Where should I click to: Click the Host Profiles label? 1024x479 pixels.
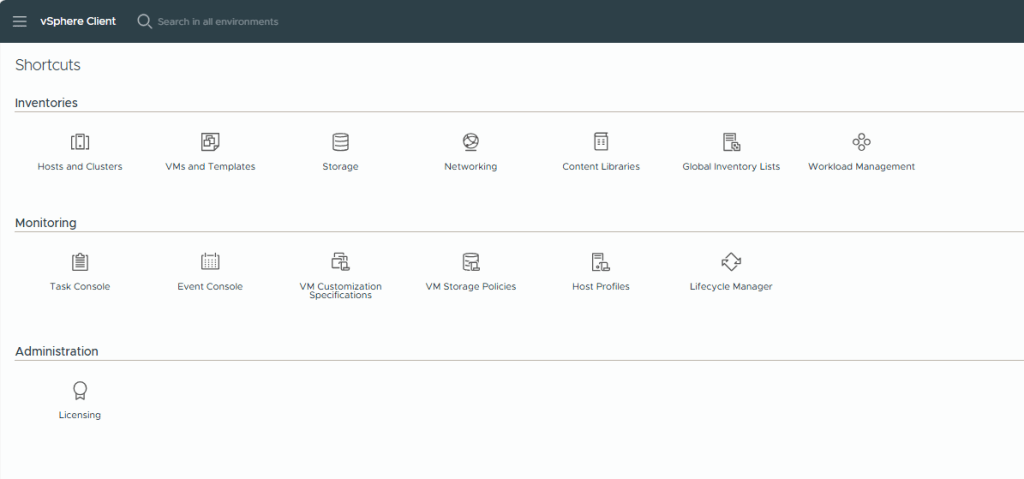601,286
